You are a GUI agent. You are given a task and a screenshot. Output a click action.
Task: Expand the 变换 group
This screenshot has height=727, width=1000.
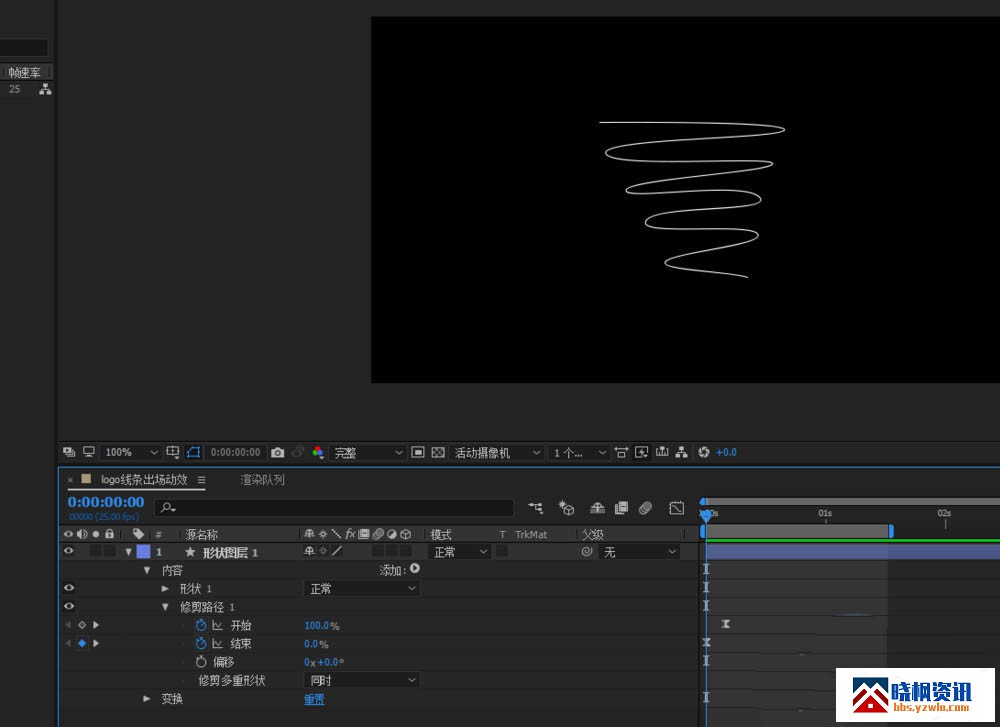pos(147,699)
